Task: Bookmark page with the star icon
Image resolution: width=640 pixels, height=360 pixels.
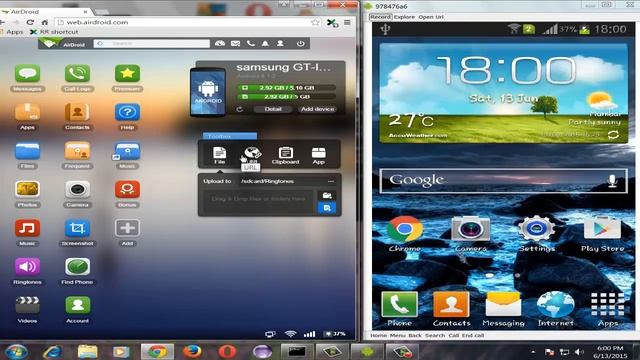Action: (x=315, y=22)
